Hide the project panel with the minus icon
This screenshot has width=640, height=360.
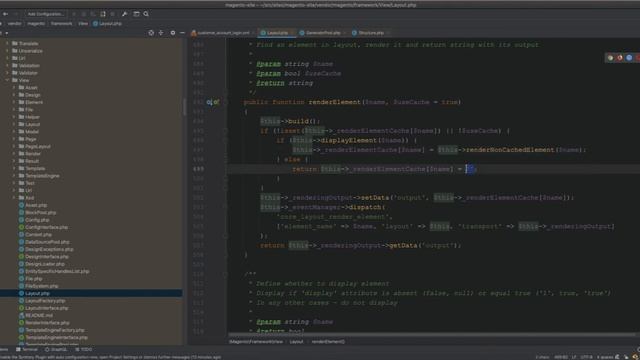pyautogui.click(x=182, y=33)
